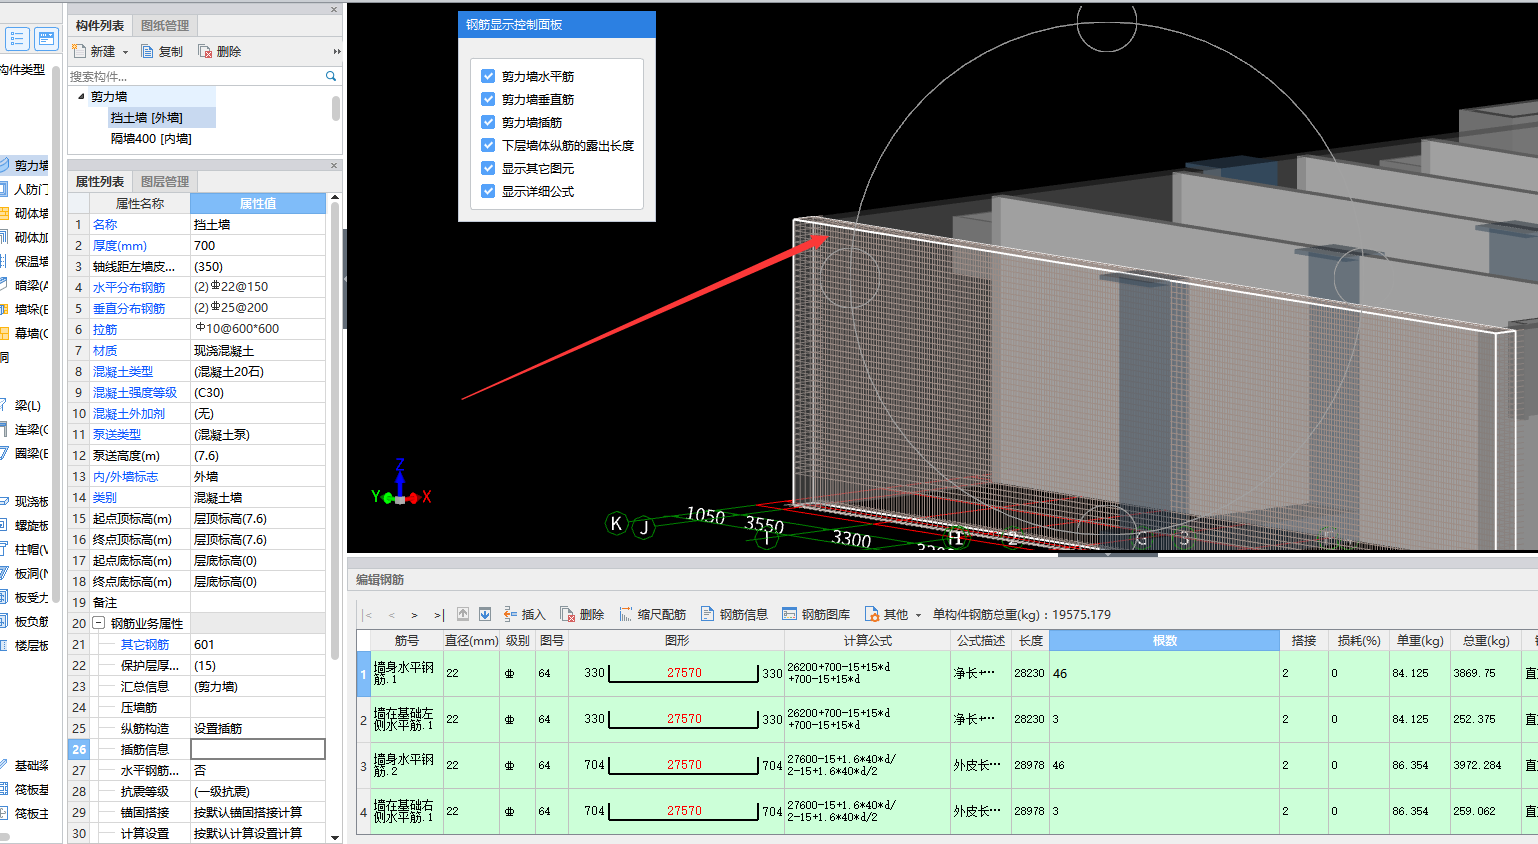Move rebar row down icon

tap(485, 614)
